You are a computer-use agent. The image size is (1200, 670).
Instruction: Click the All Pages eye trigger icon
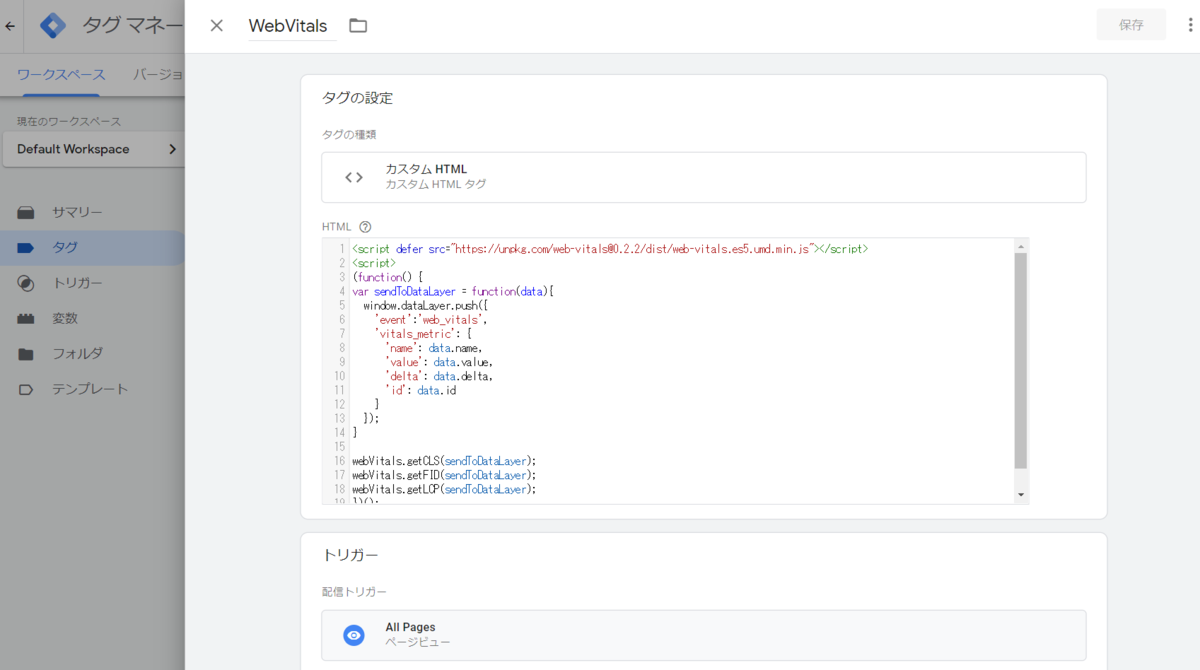point(354,635)
